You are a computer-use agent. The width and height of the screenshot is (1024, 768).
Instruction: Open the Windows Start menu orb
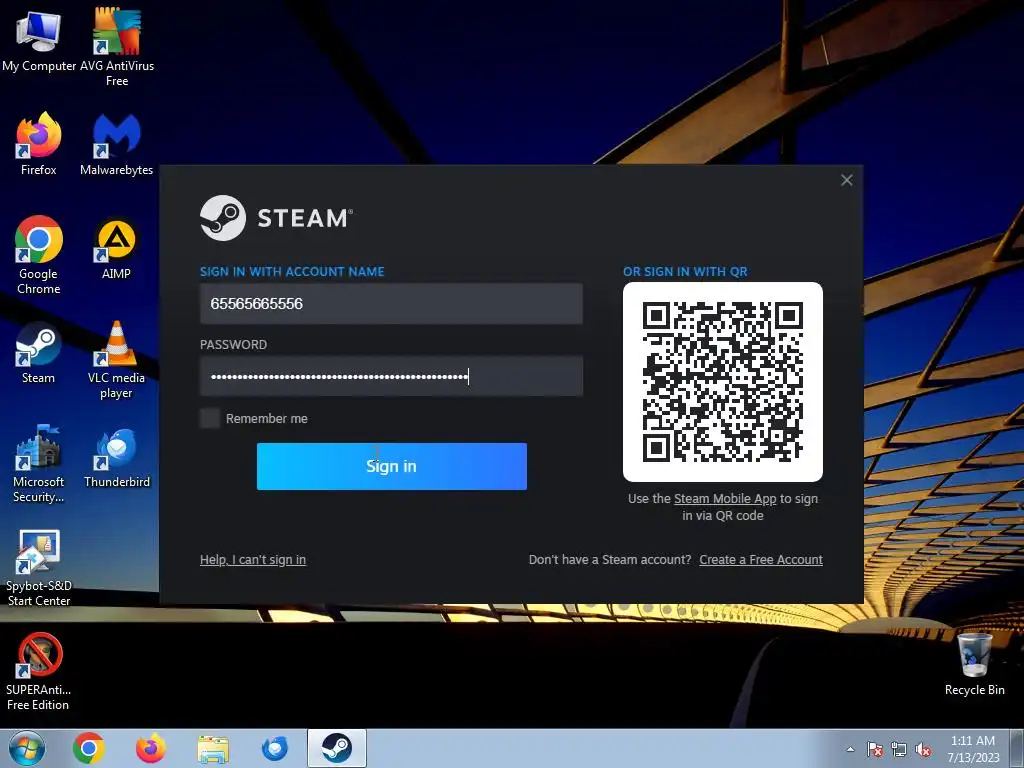pyautogui.click(x=27, y=748)
